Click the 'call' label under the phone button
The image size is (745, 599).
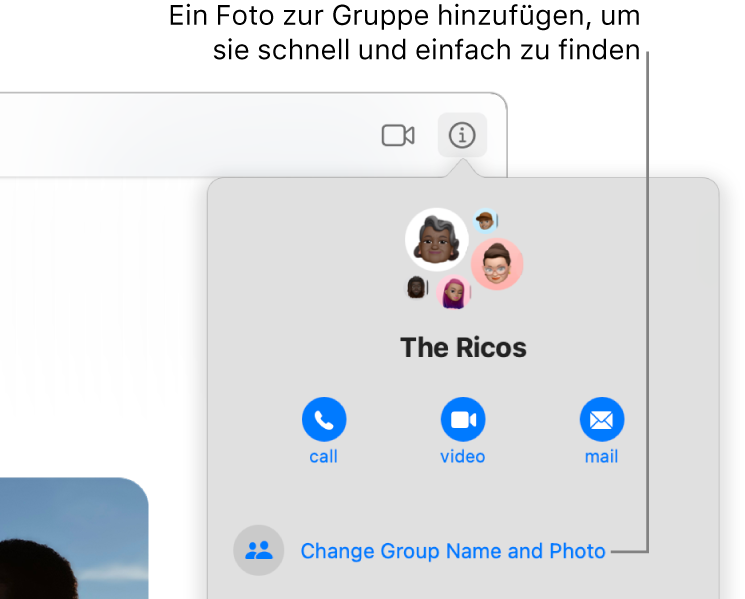[324, 456]
